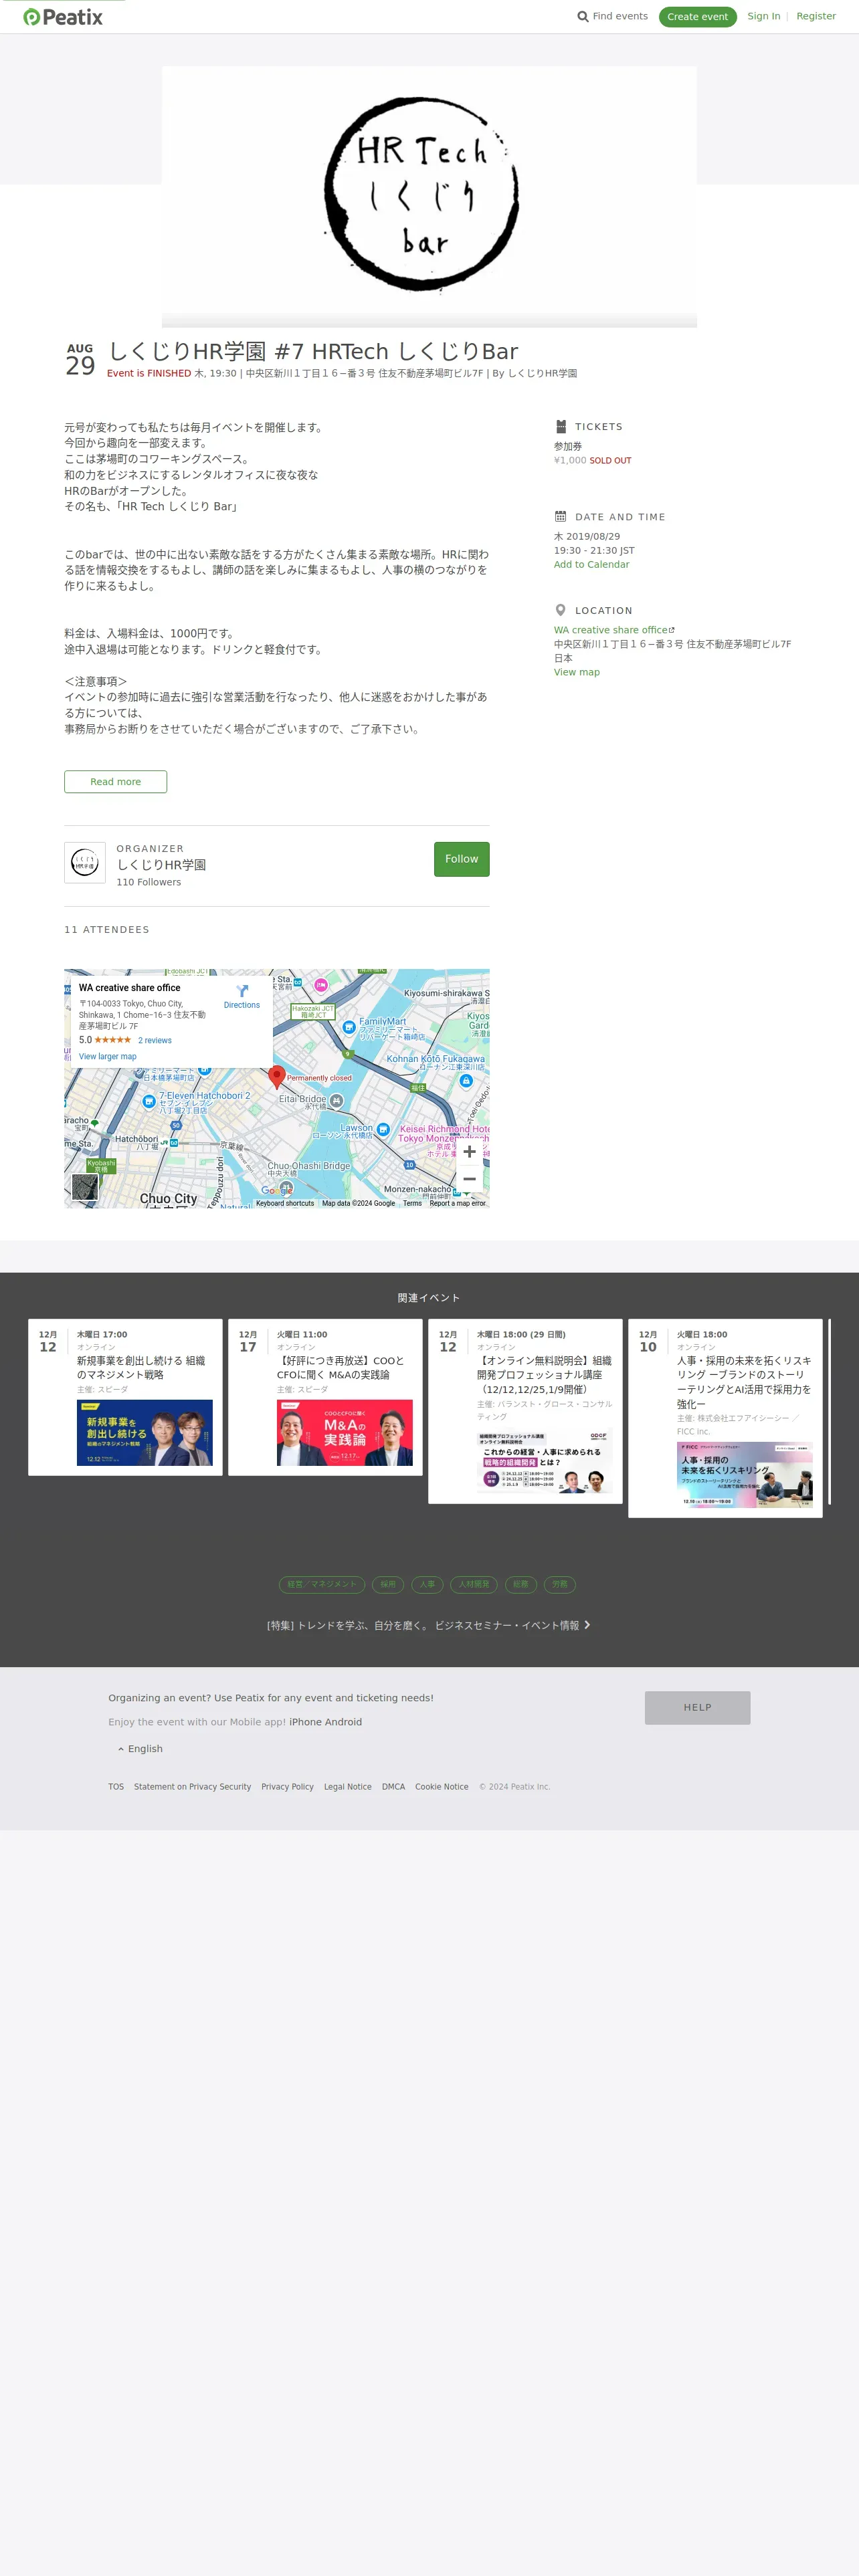Click the Eitai Bridge landmark icon
This screenshot has height=2576, width=859.
[x=337, y=1100]
